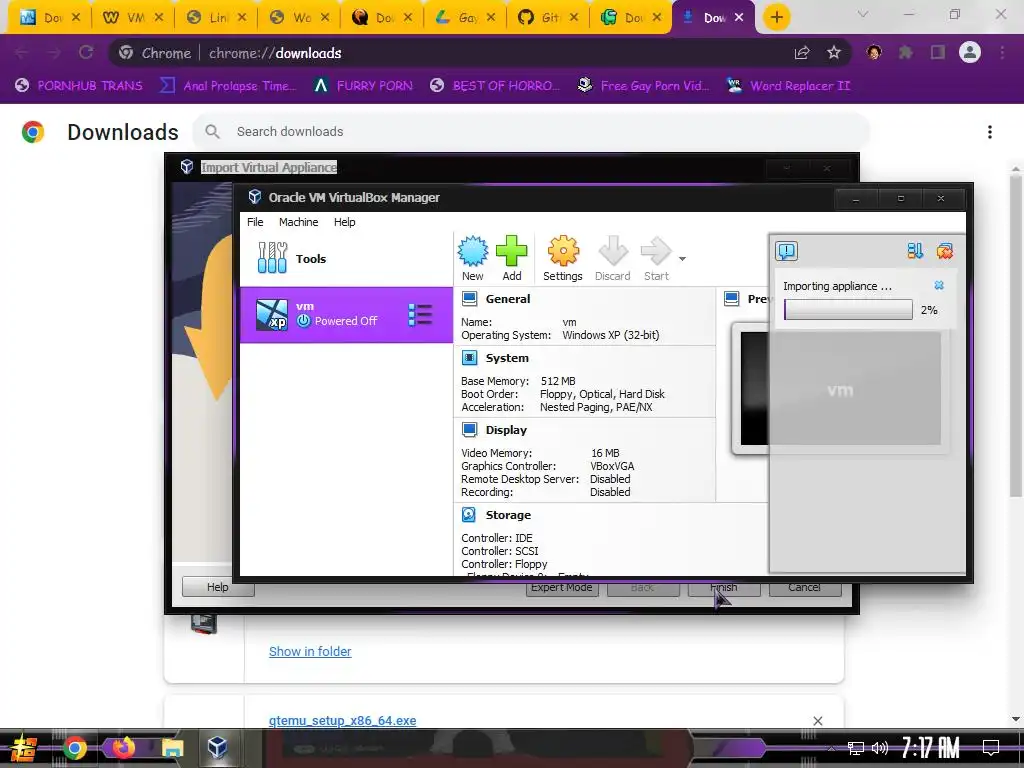Select the vm Windows XP machine entry
The width and height of the screenshot is (1024, 768).
point(346,315)
